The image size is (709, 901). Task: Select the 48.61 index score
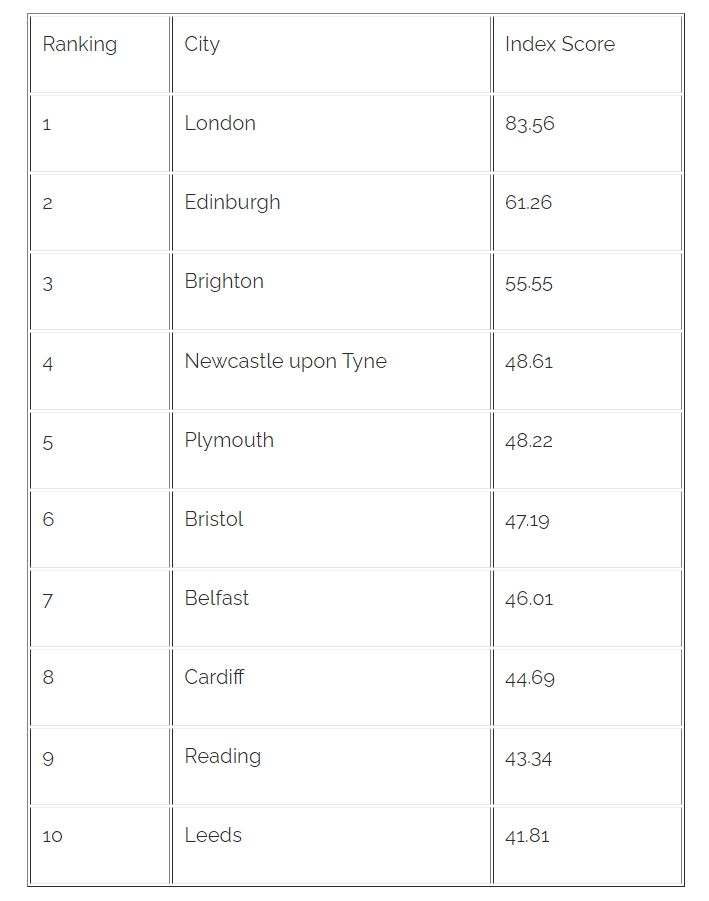coord(528,363)
